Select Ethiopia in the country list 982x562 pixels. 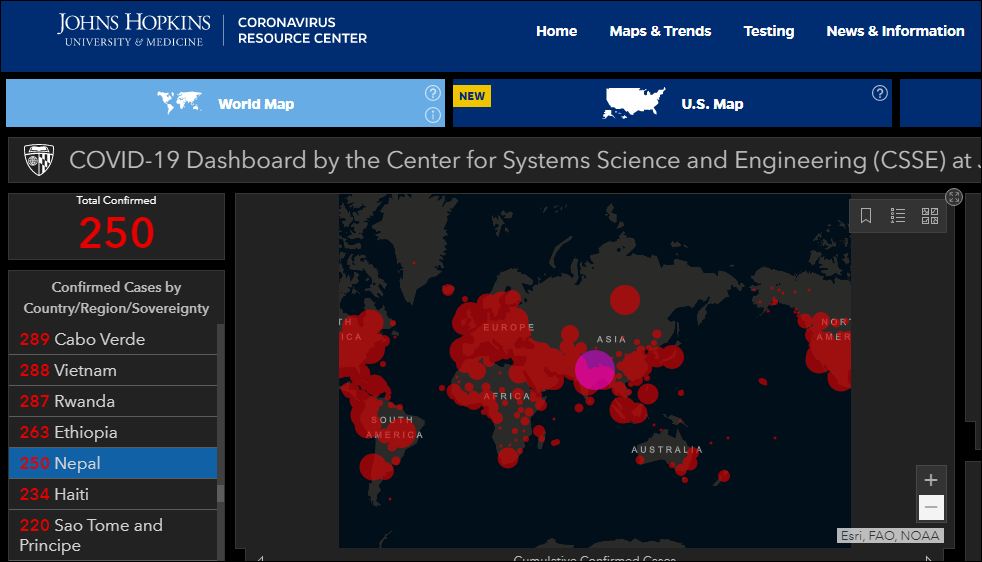click(x=113, y=432)
